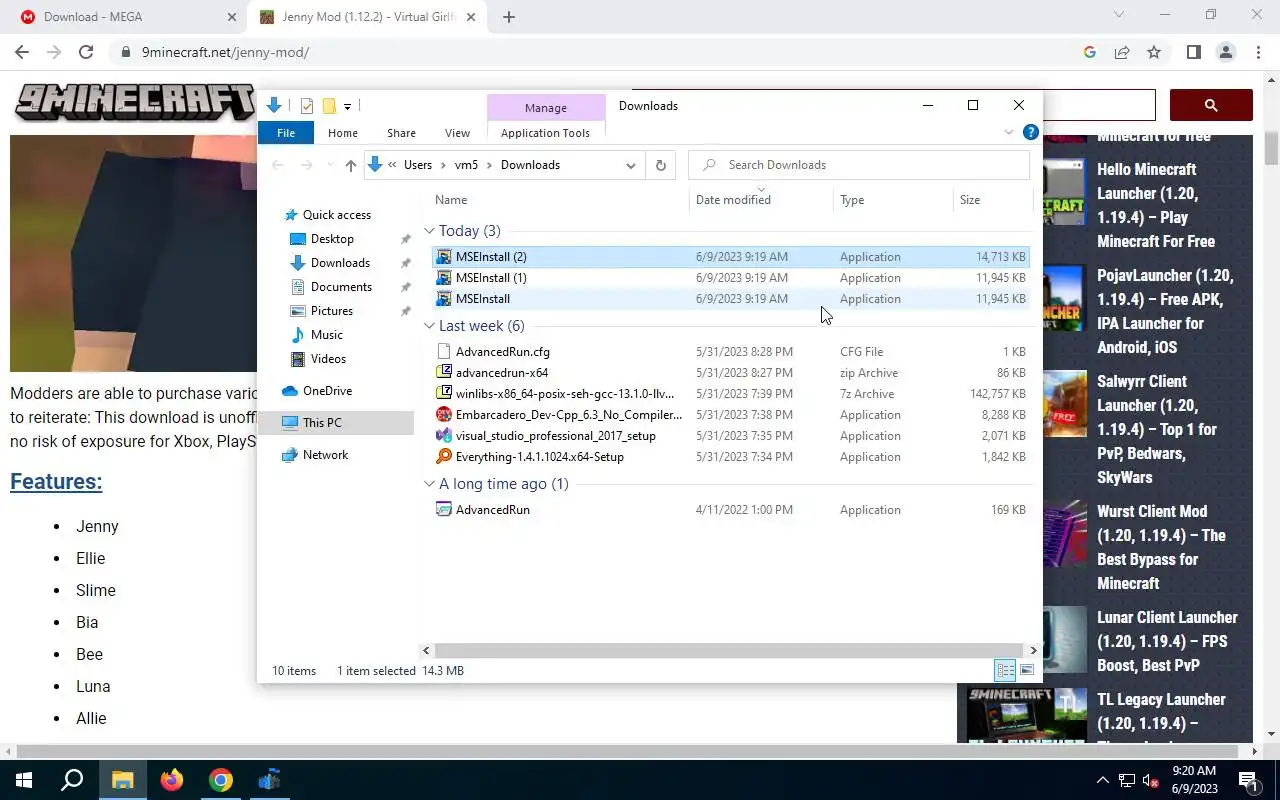Collapse the Today (3) group

(x=429, y=231)
